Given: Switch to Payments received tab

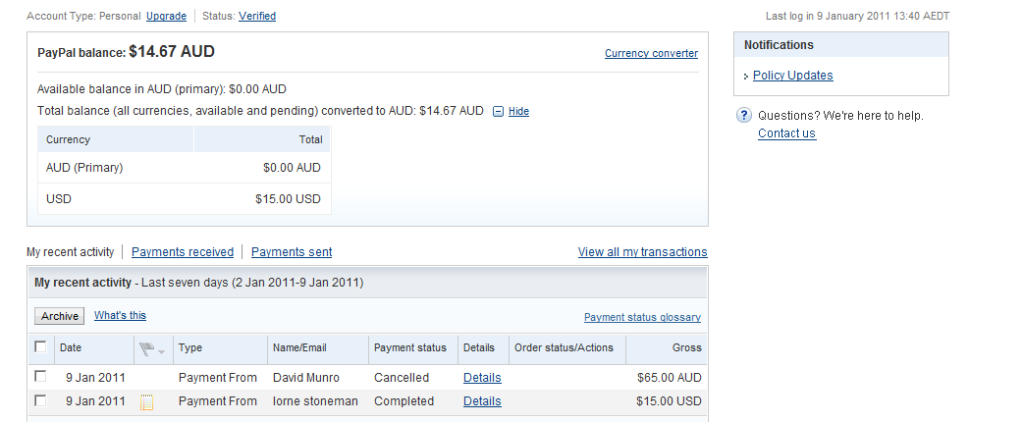Looking at the screenshot, I should click(183, 252).
